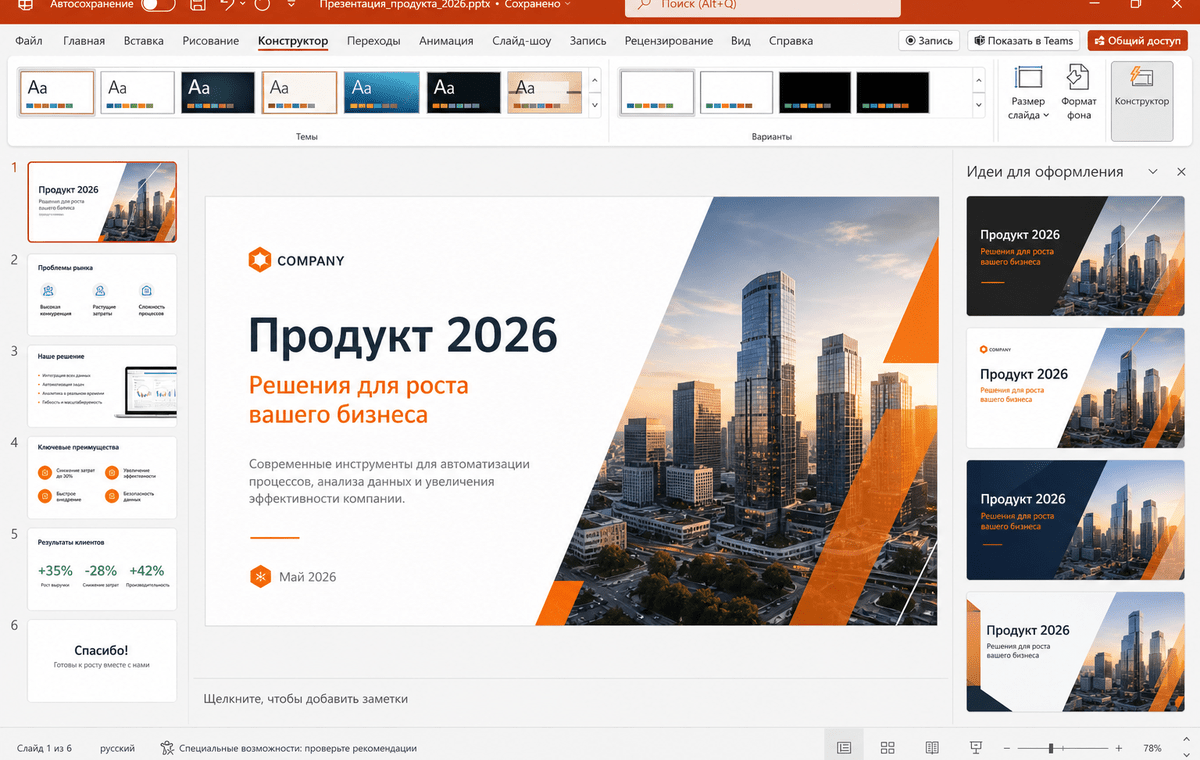Apply the bright blue gradient theme
This screenshot has width=1200, height=760.
[x=381, y=92]
